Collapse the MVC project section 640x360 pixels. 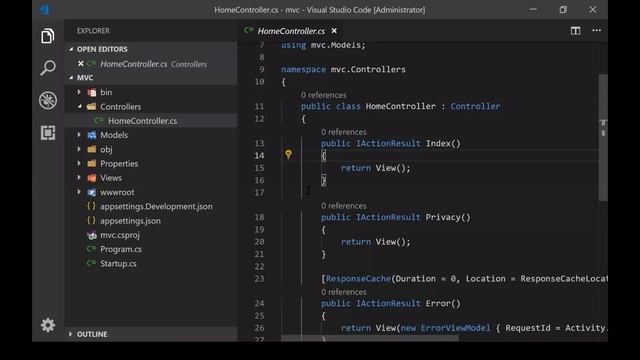pyautogui.click(x=71, y=78)
